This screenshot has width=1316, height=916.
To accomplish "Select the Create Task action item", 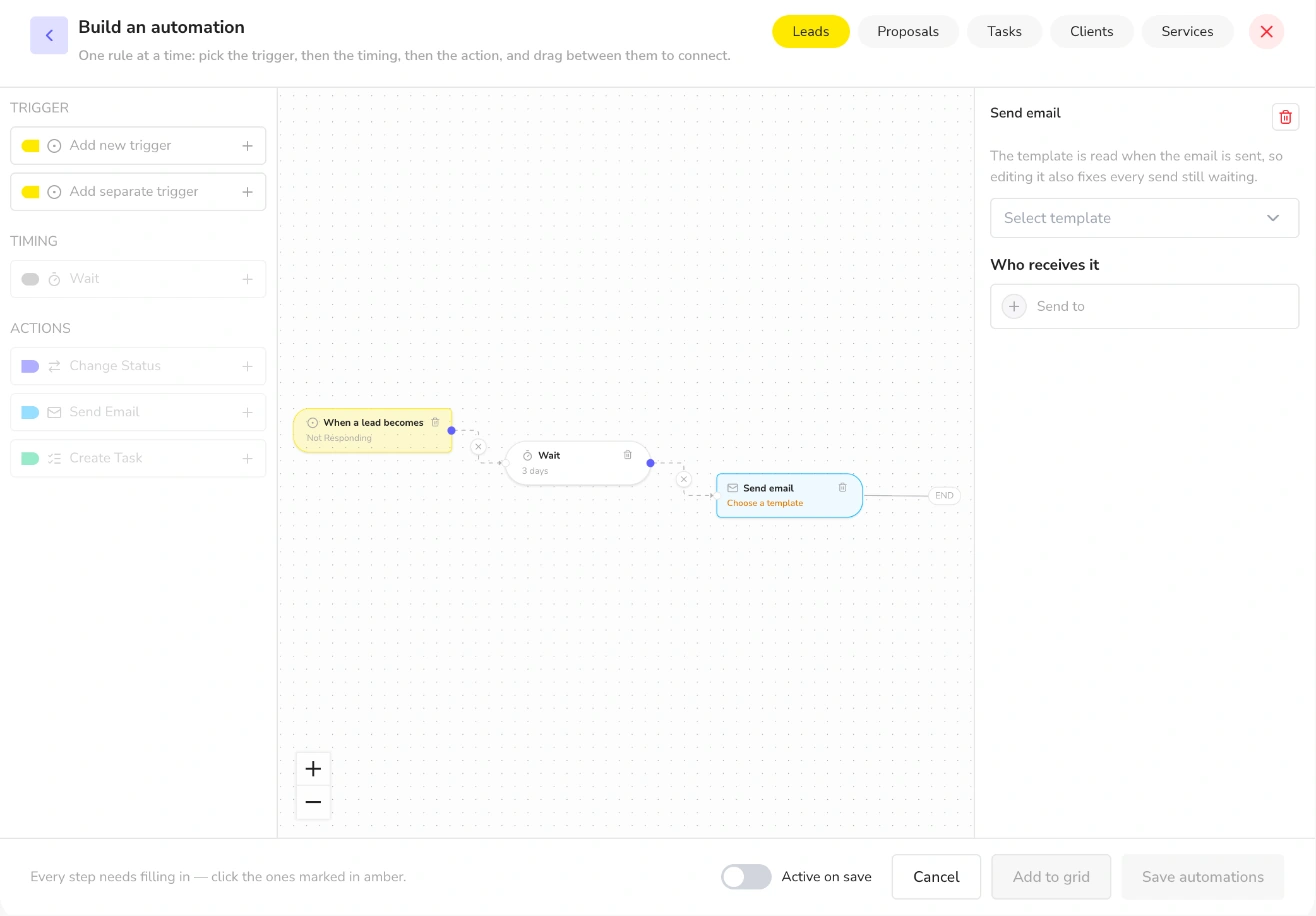I will (x=138, y=458).
